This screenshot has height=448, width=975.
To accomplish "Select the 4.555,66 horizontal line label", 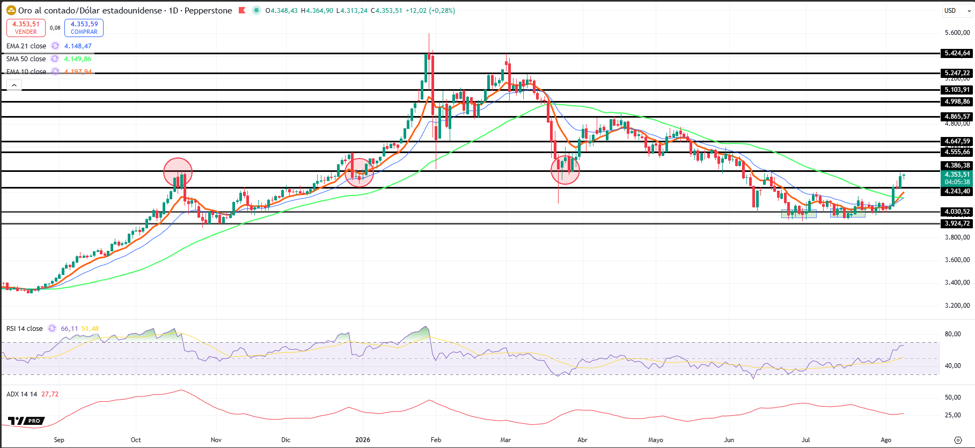I will click(x=956, y=152).
